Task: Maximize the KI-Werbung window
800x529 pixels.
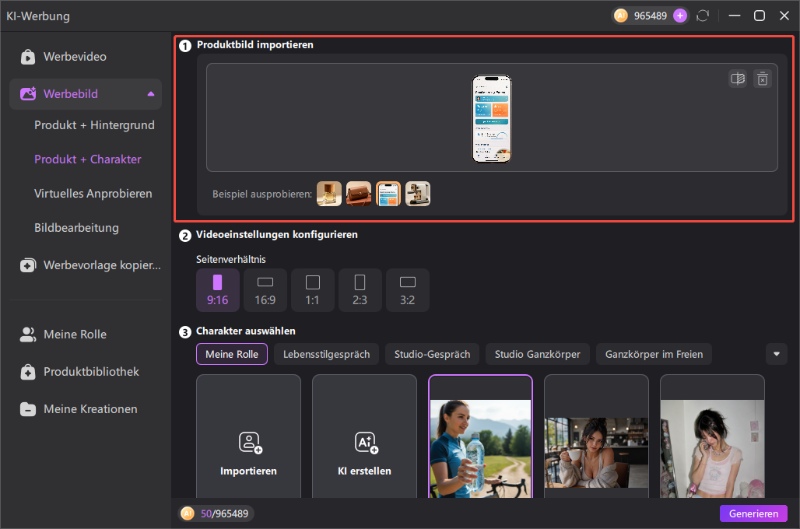Action: pos(759,16)
